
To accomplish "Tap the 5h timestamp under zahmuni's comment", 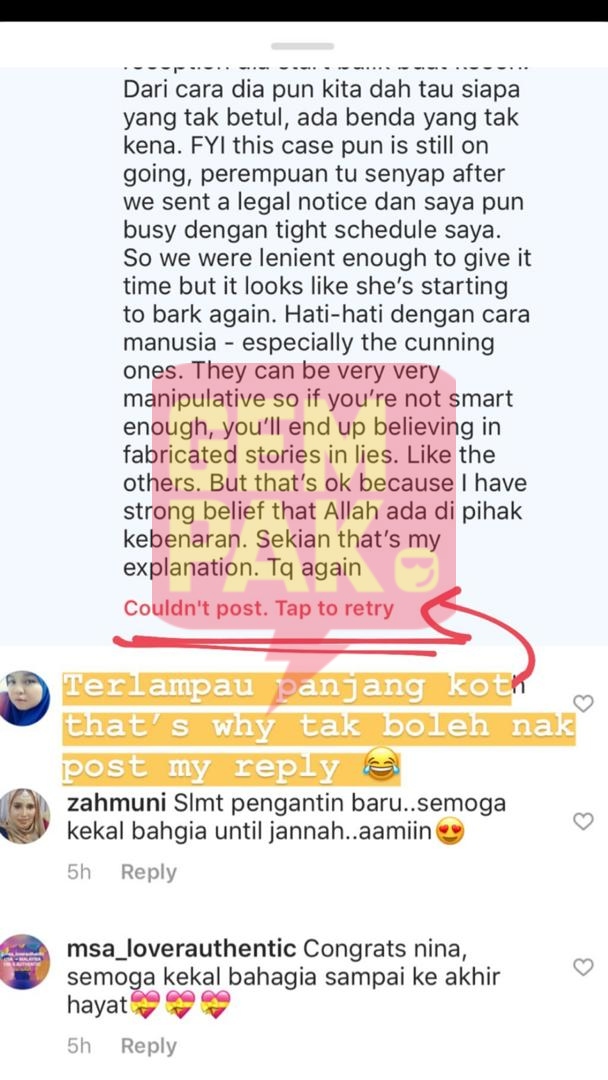I will pyautogui.click(x=79, y=872).
